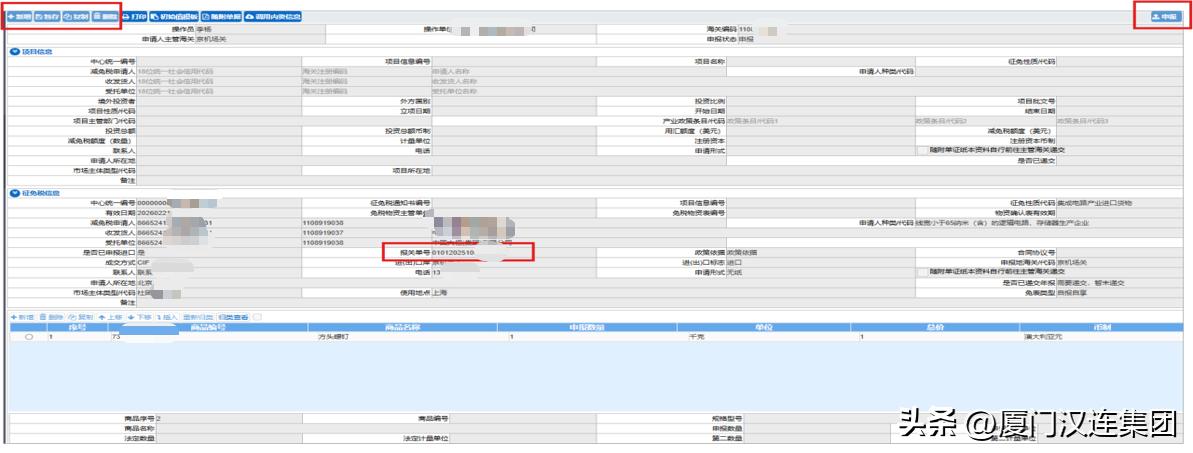Tick 随附单证纸本资料 checkbox in 征免税信息 section
The height and width of the screenshot is (453, 1193).
tap(923, 271)
